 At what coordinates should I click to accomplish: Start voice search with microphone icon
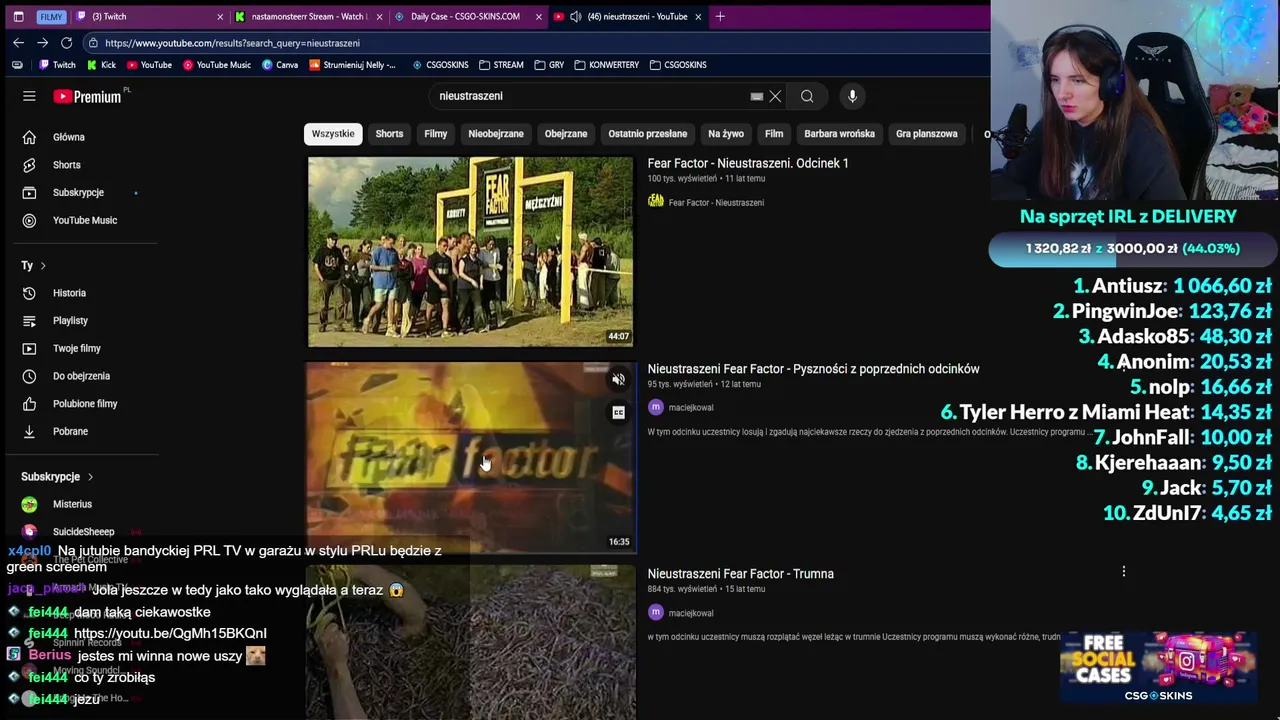[852, 96]
